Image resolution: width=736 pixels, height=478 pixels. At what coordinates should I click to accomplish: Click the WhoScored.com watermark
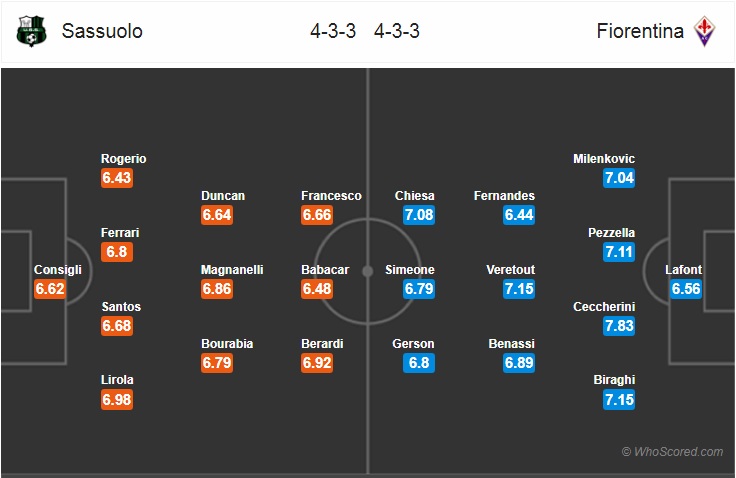click(x=672, y=452)
